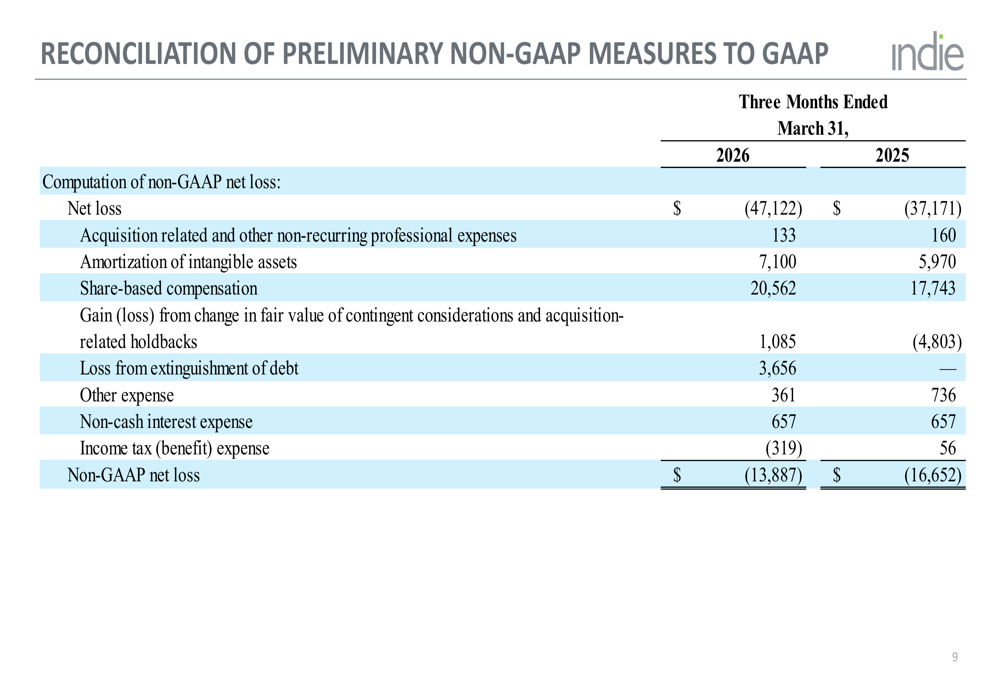The width and height of the screenshot is (1000, 685).
Task: Click 'Computation of non-GAAP net loss:' row label
Action: click(161, 182)
